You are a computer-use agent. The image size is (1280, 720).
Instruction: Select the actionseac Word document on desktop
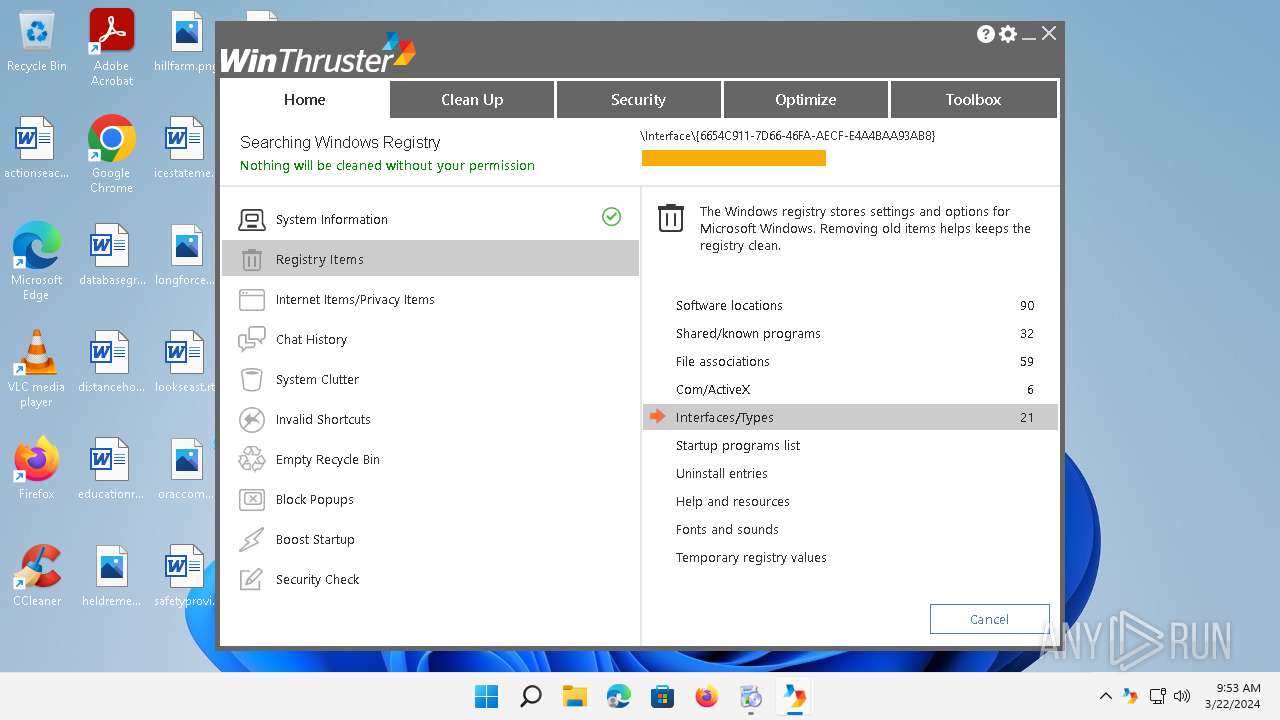tap(36, 149)
